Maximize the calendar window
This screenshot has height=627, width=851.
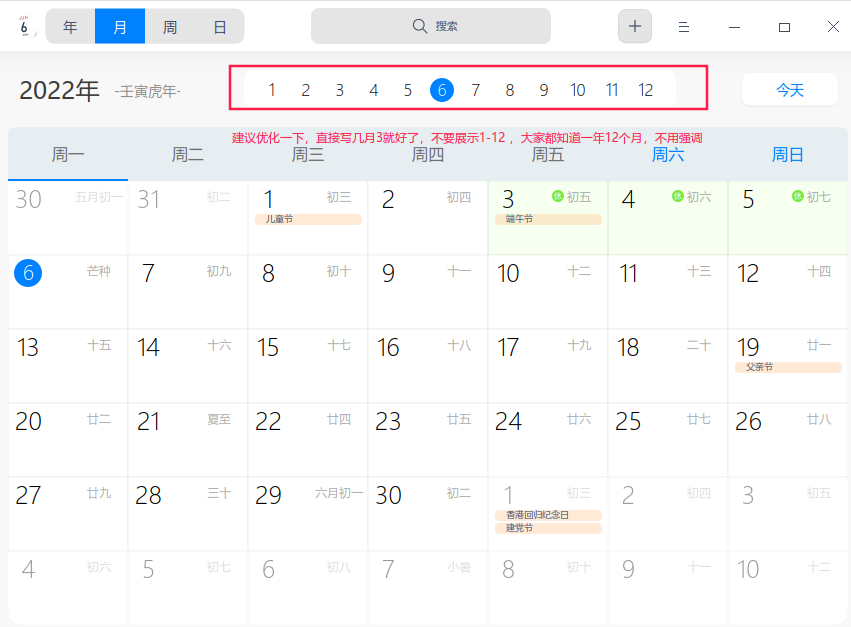click(x=784, y=27)
